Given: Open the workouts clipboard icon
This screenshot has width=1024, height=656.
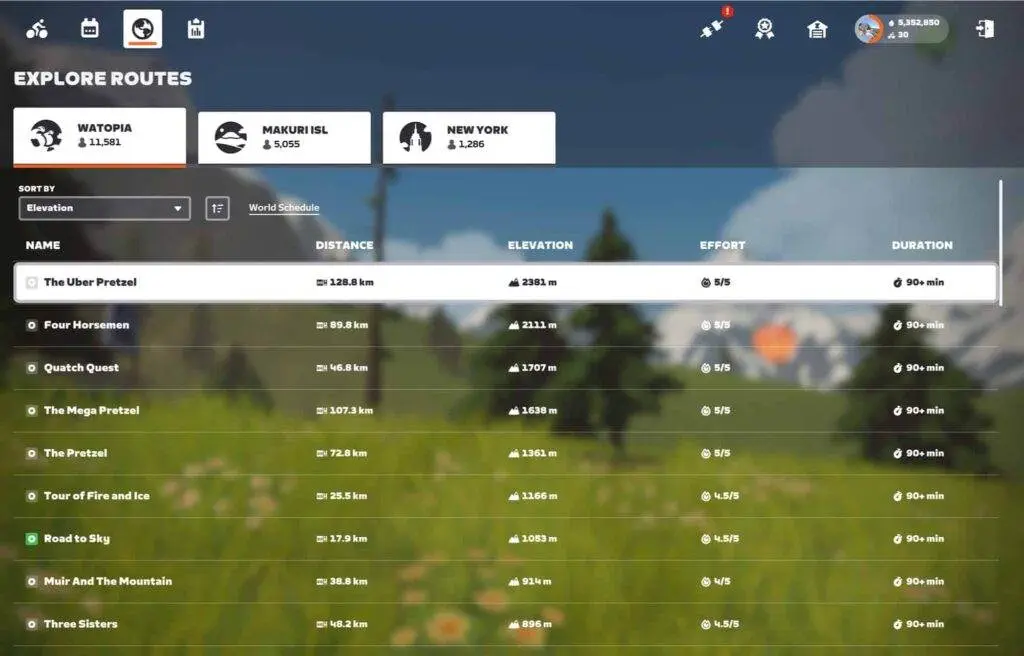Looking at the screenshot, I should pos(196,29).
